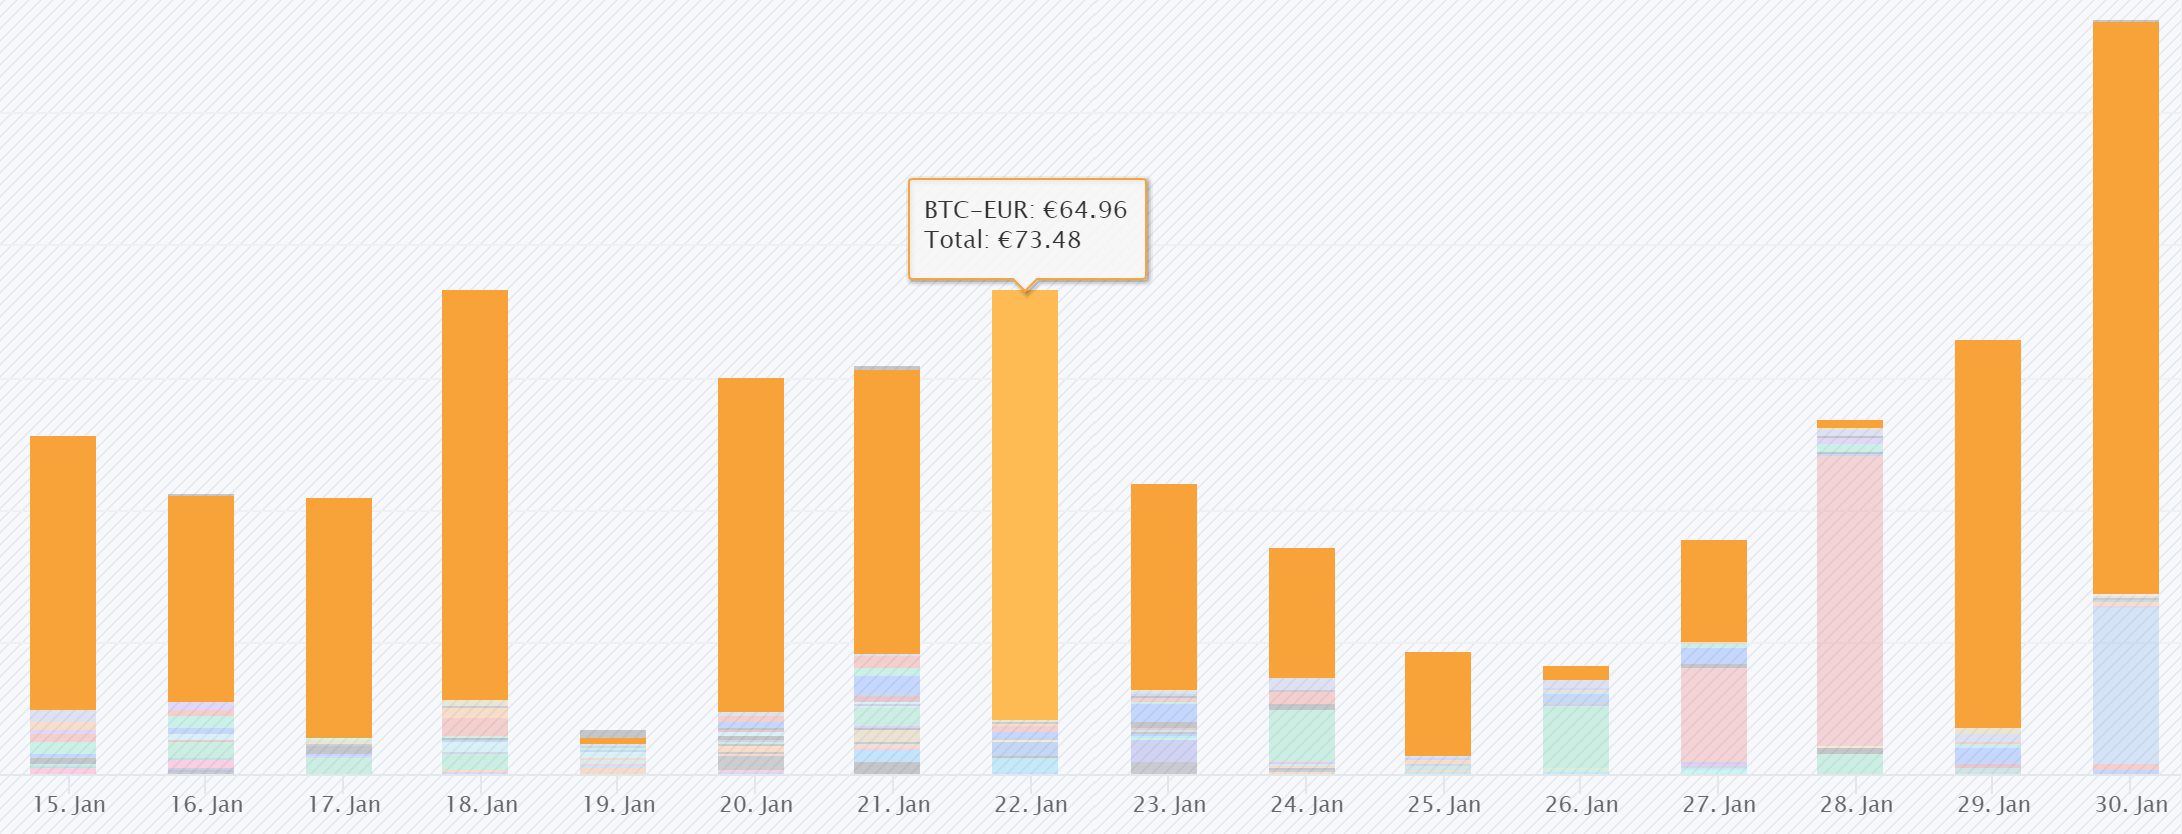Click the '22. Jan' x-axis date label
This screenshot has width=2182, height=834.
(1031, 805)
